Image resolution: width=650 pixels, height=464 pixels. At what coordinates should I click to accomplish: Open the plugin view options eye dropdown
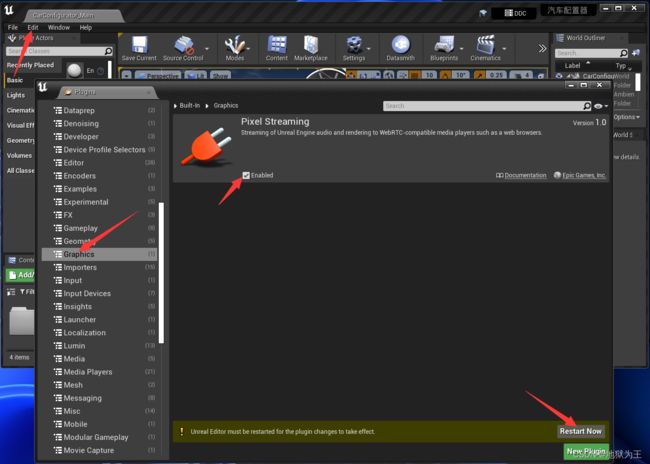601,106
